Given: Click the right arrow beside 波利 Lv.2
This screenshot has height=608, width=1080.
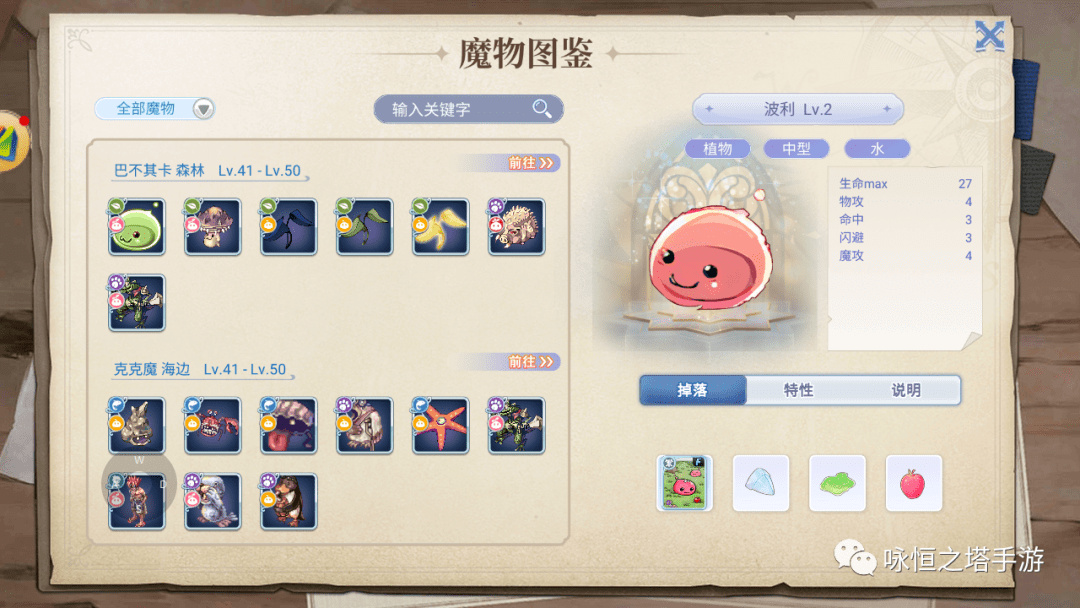Looking at the screenshot, I should tap(887, 109).
